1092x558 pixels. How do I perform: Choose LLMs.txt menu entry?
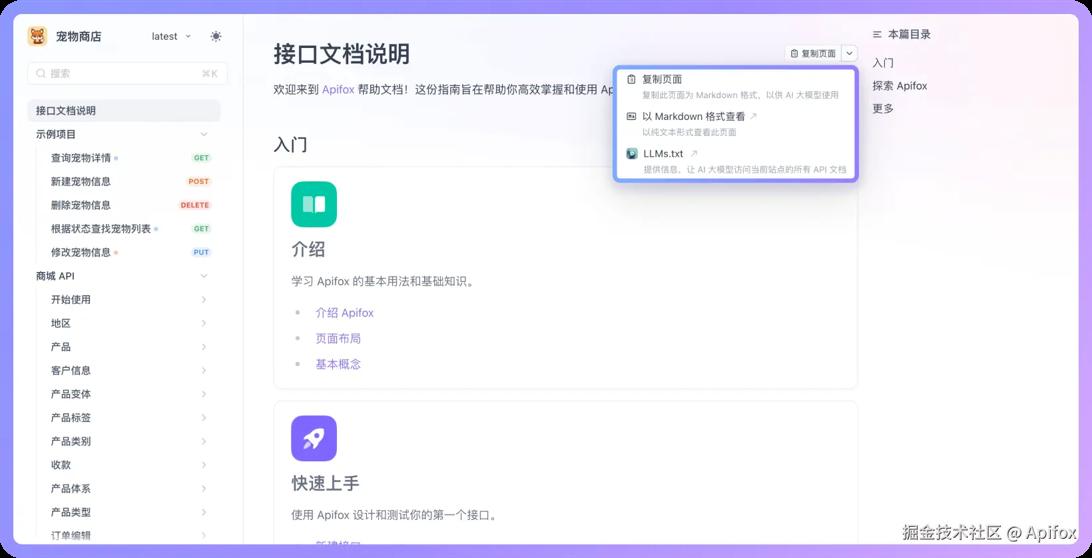(735, 160)
